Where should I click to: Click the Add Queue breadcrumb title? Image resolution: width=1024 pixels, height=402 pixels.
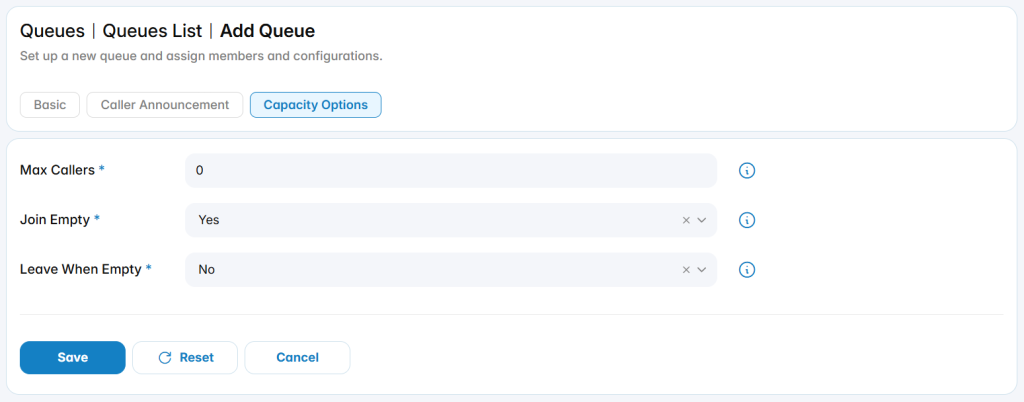[x=267, y=31]
